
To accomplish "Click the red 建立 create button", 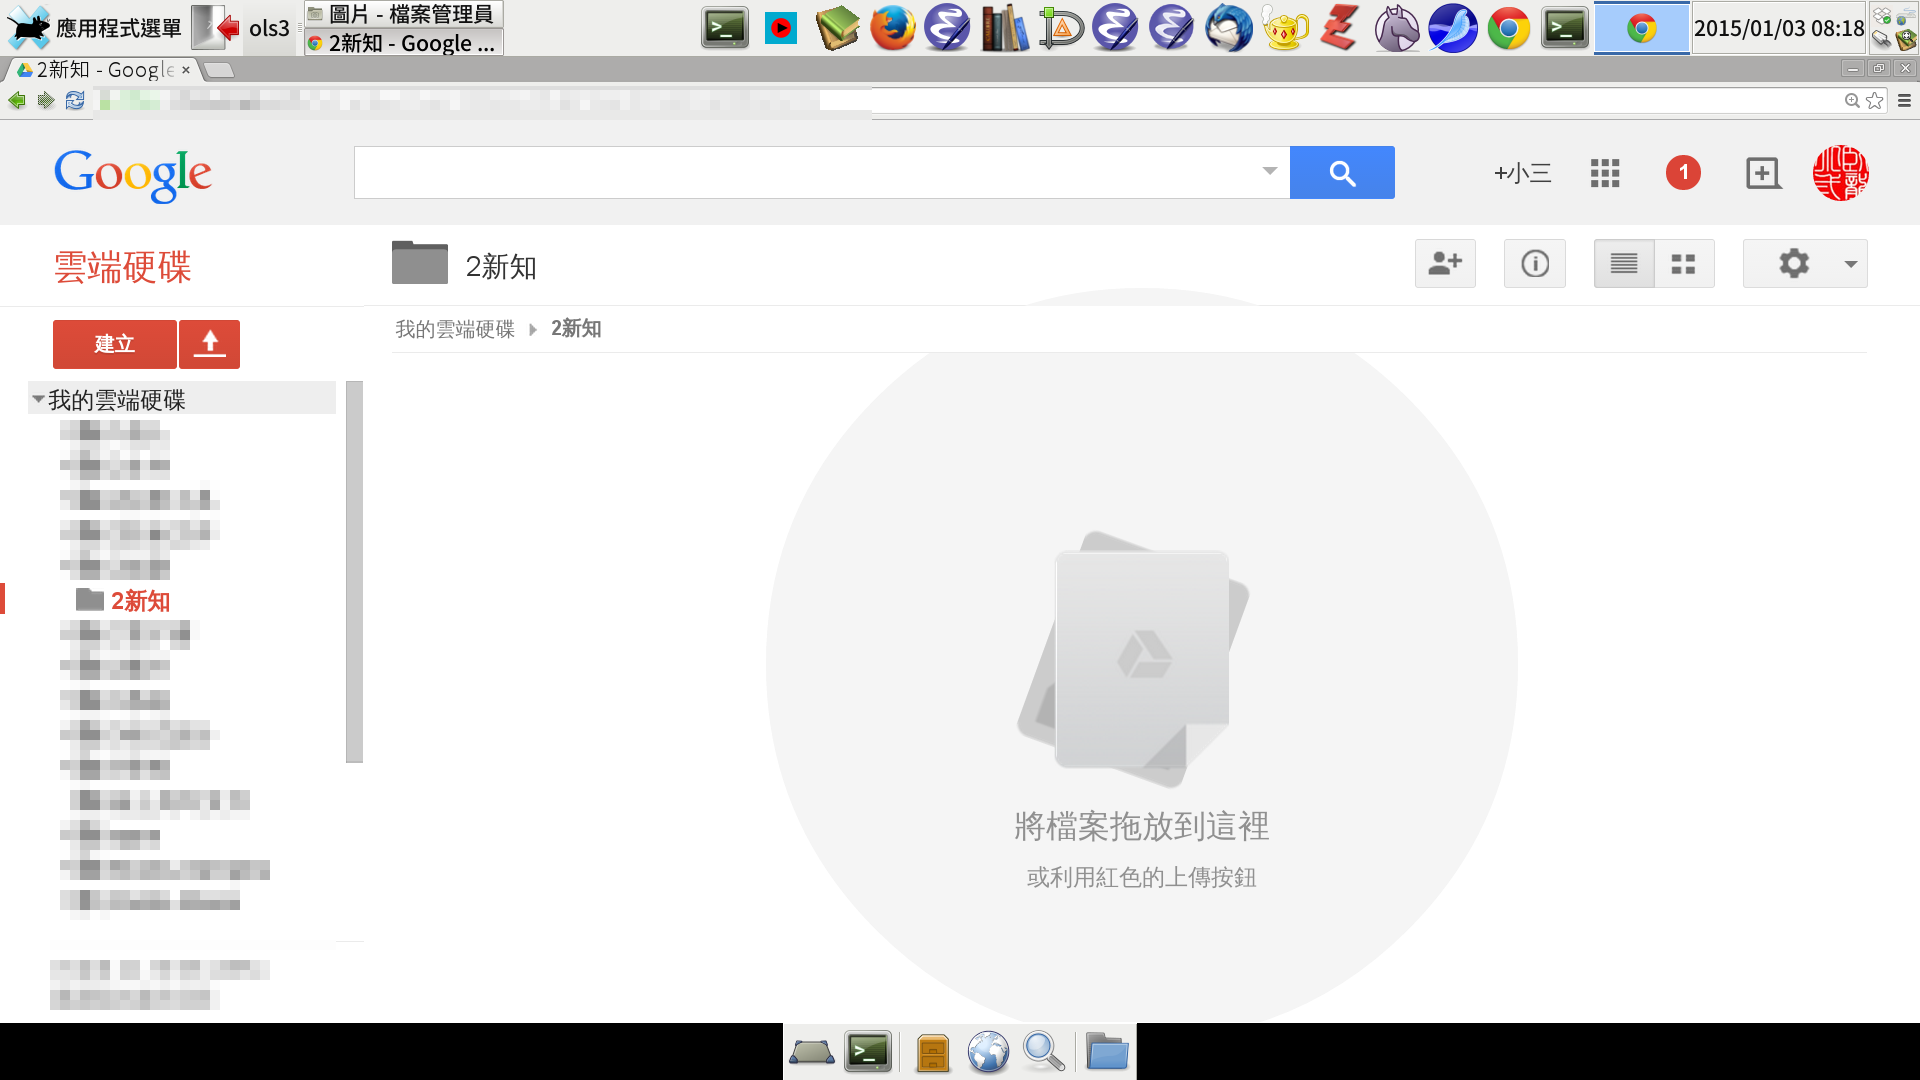I will pos(114,344).
